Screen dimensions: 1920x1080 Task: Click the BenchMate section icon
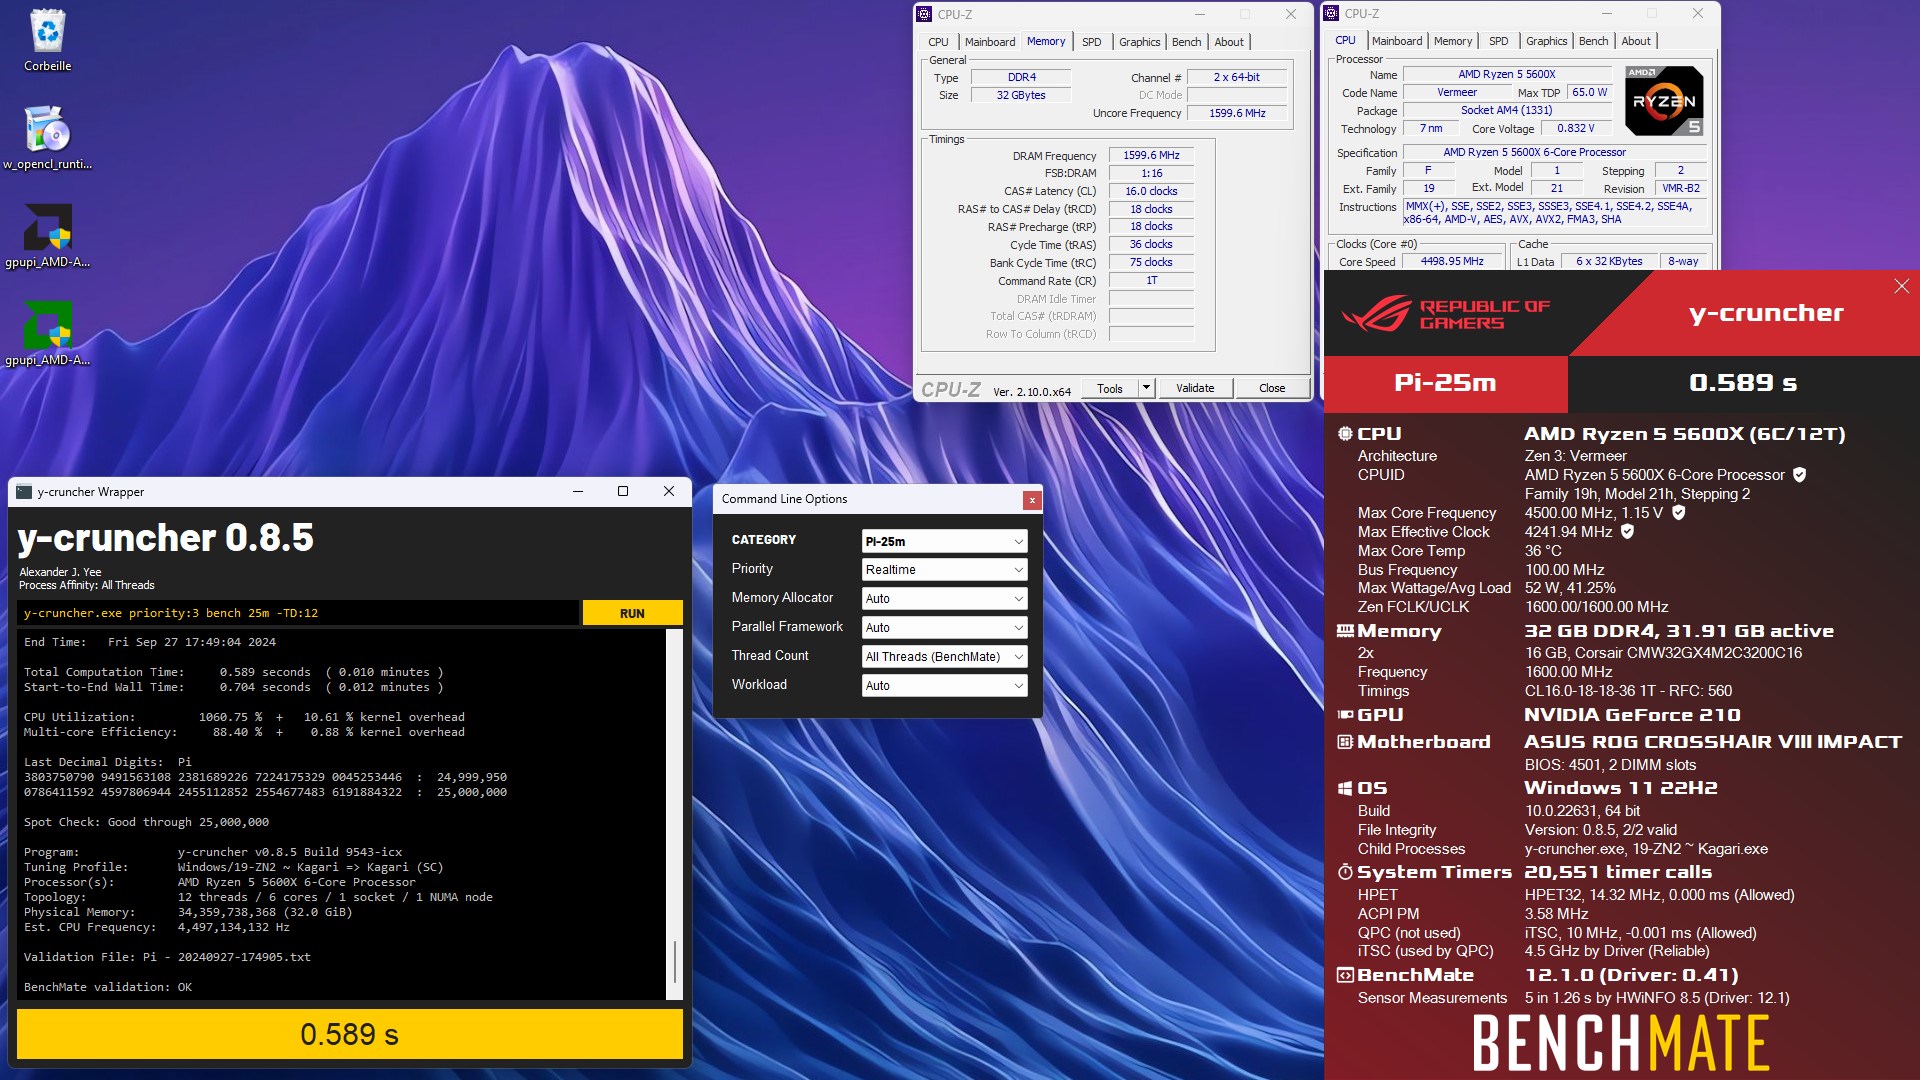(1345, 975)
